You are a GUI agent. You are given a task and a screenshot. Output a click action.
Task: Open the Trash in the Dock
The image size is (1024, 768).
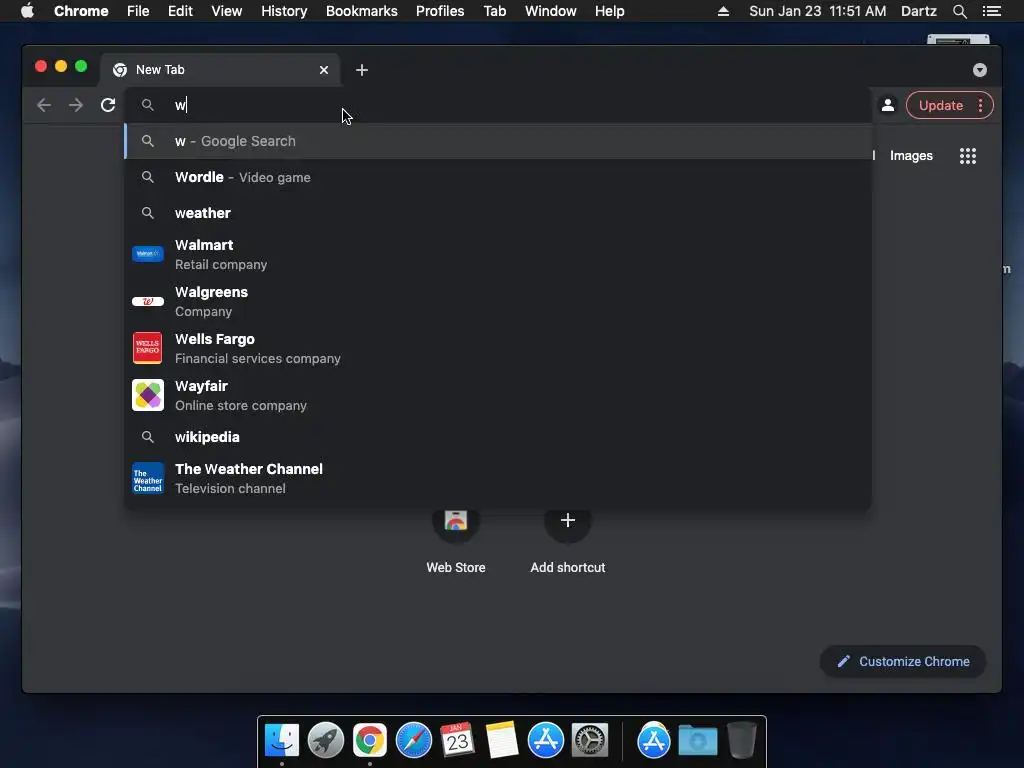pos(742,740)
